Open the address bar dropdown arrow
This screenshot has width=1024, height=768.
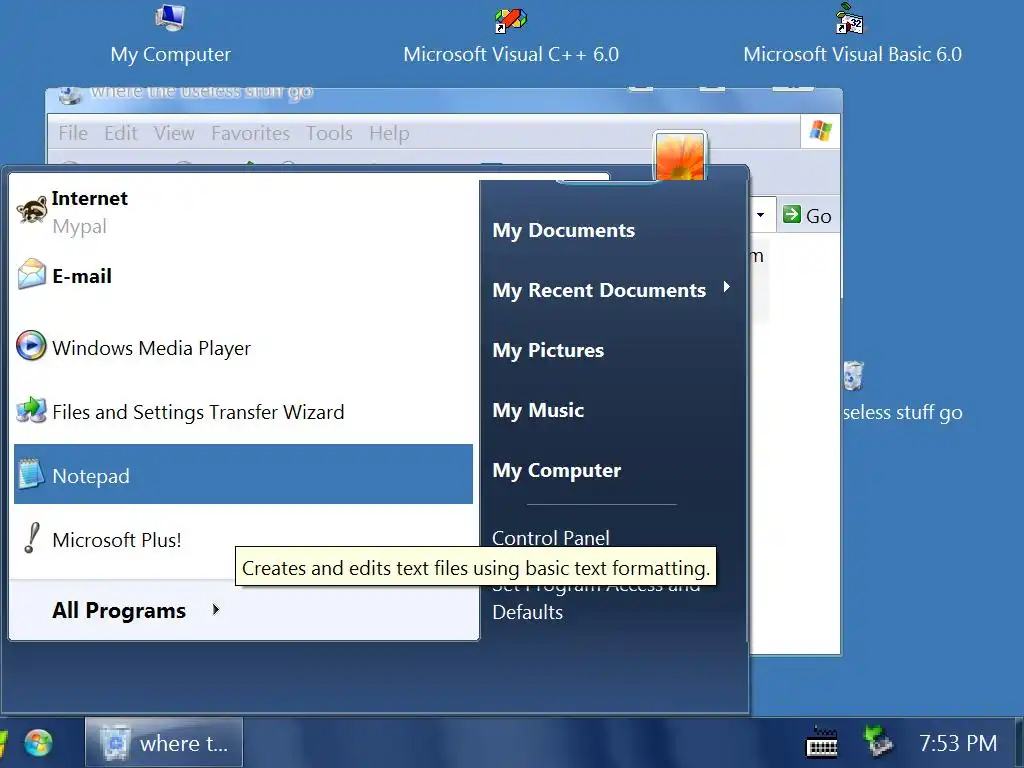[760, 215]
